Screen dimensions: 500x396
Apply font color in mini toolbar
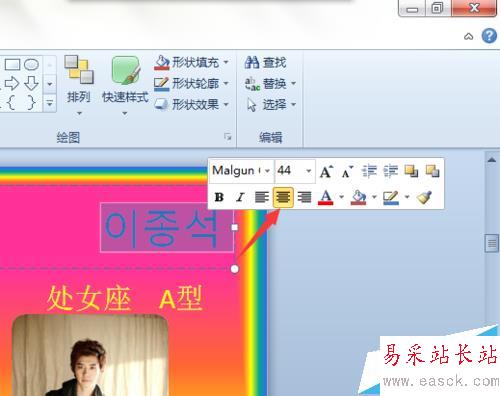tap(326, 197)
